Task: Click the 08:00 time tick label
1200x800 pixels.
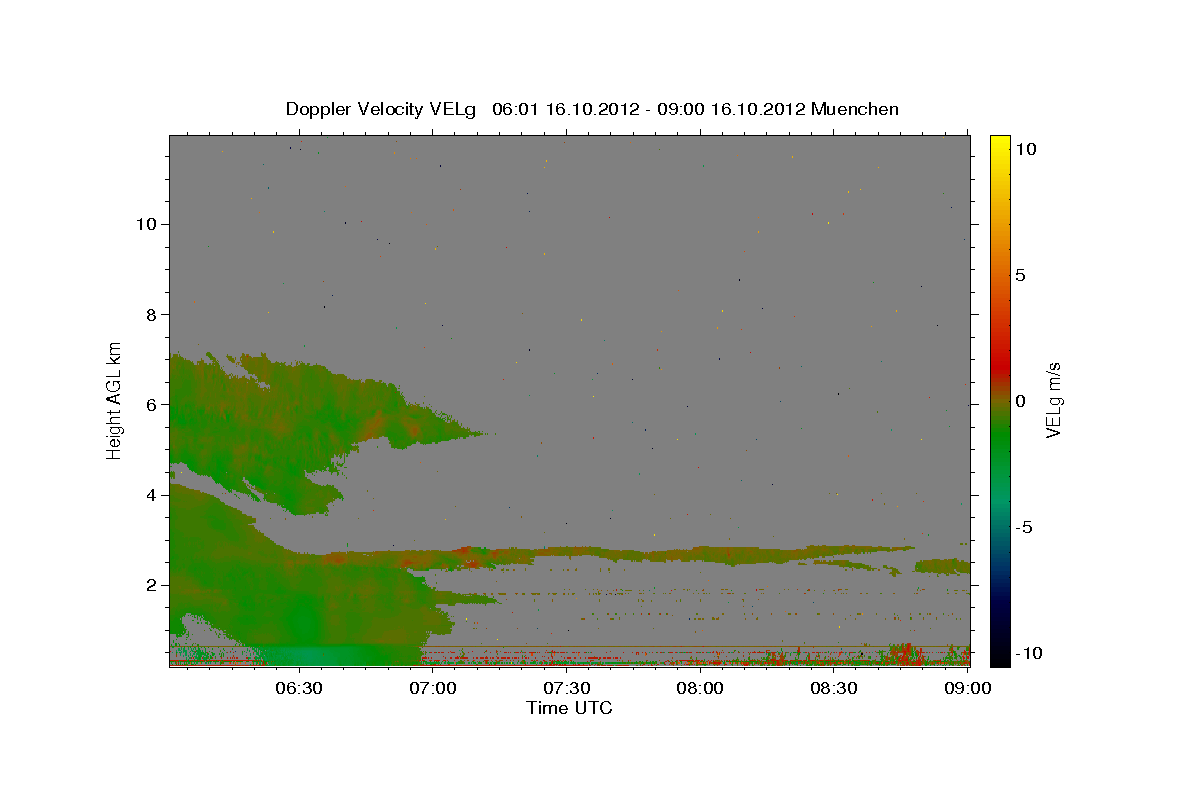Action: coord(700,689)
